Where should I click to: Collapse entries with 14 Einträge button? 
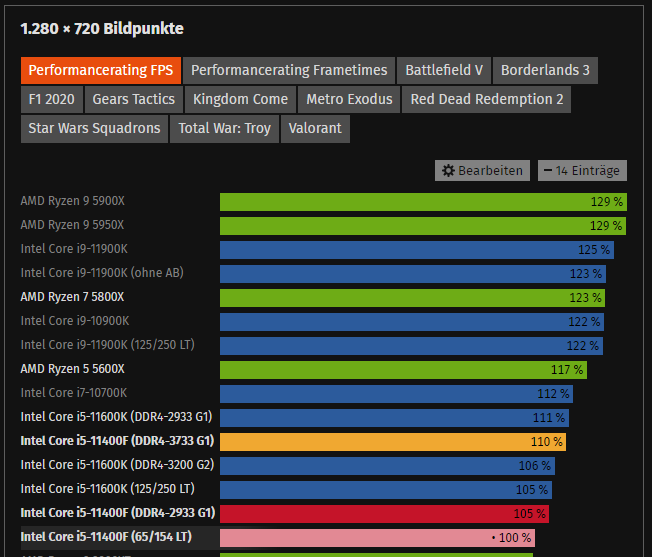pyautogui.click(x=582, y=170)
